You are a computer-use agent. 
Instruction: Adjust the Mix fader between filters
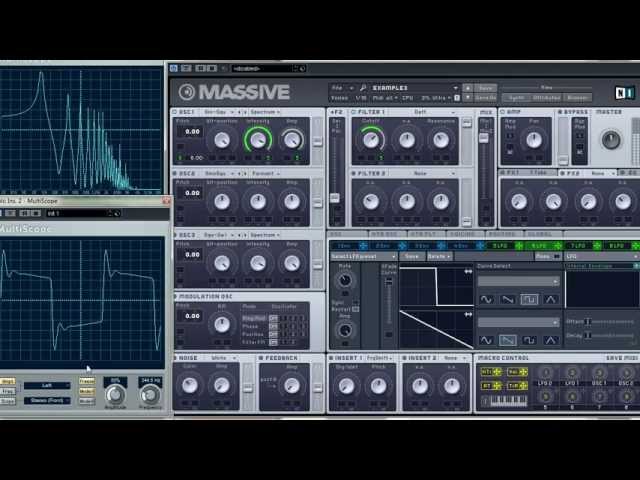[x=484, y=138]
